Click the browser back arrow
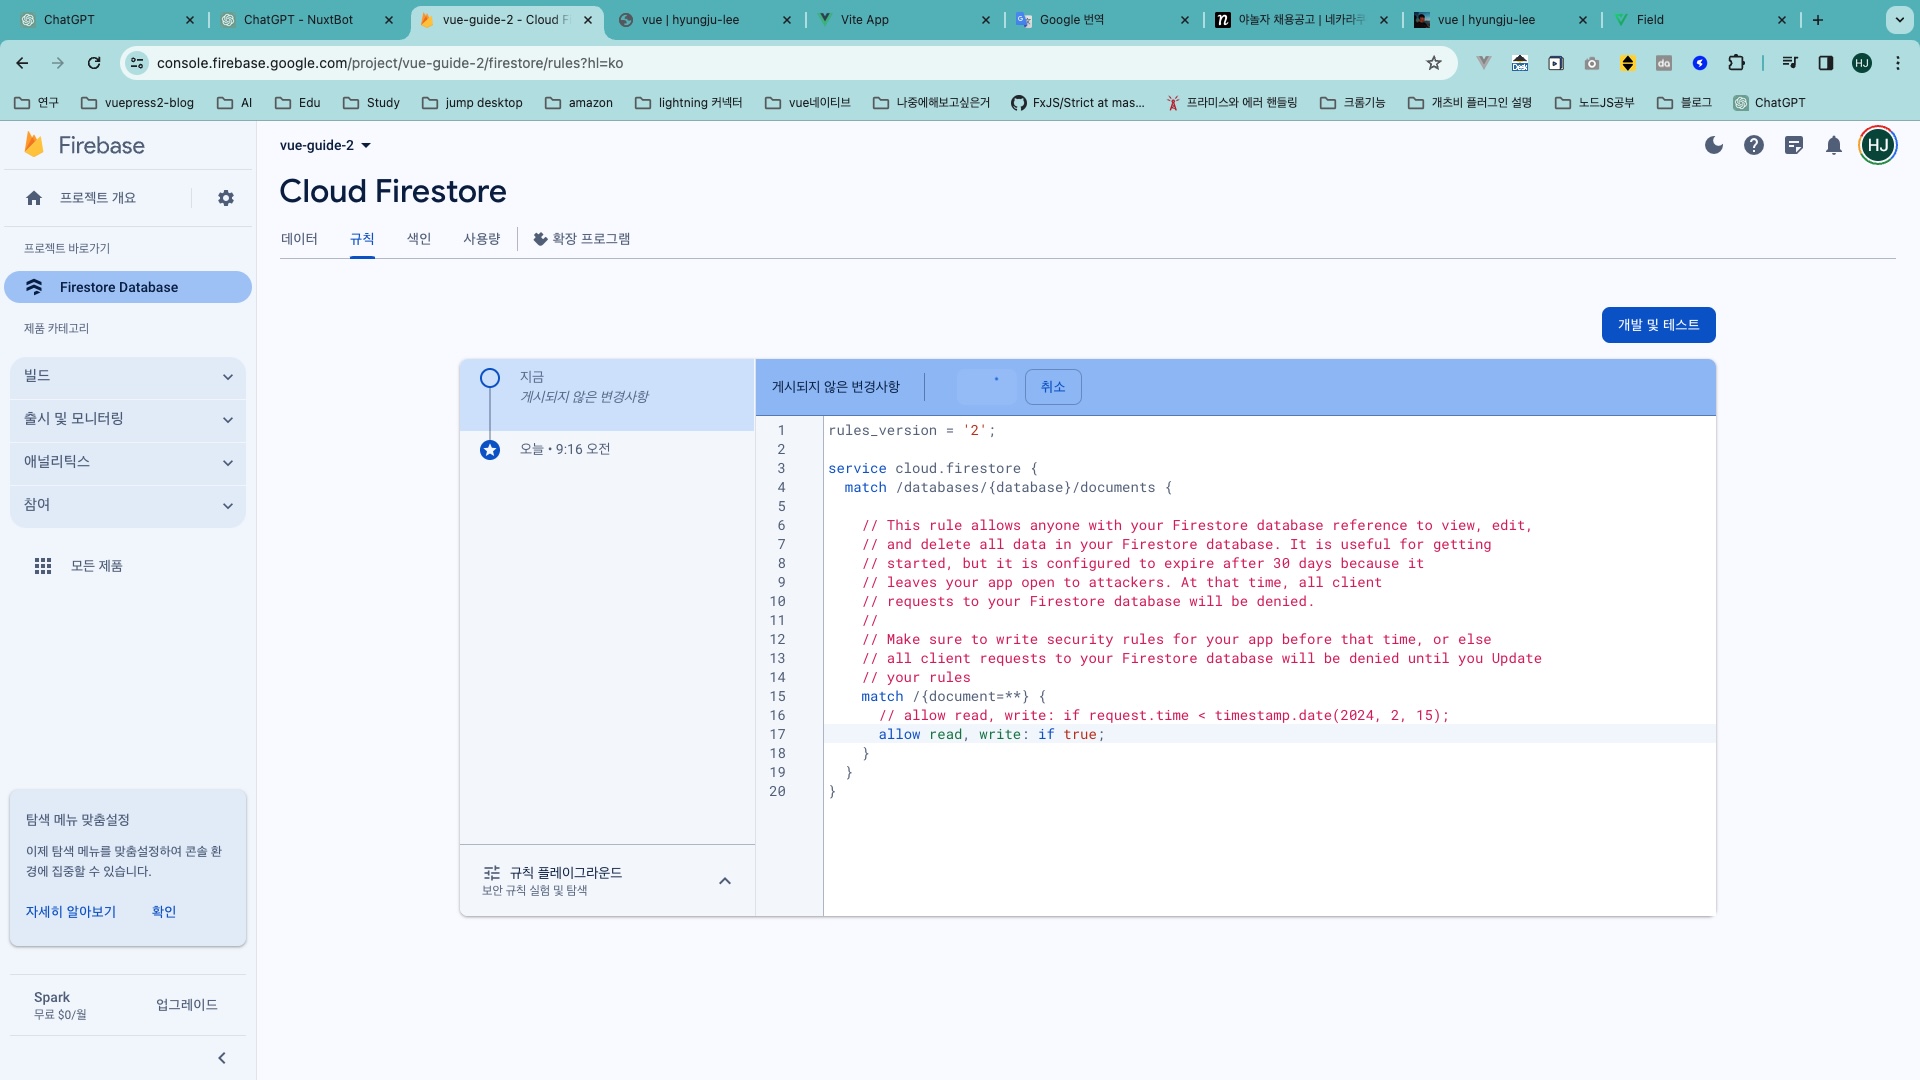 pos(22,63)
